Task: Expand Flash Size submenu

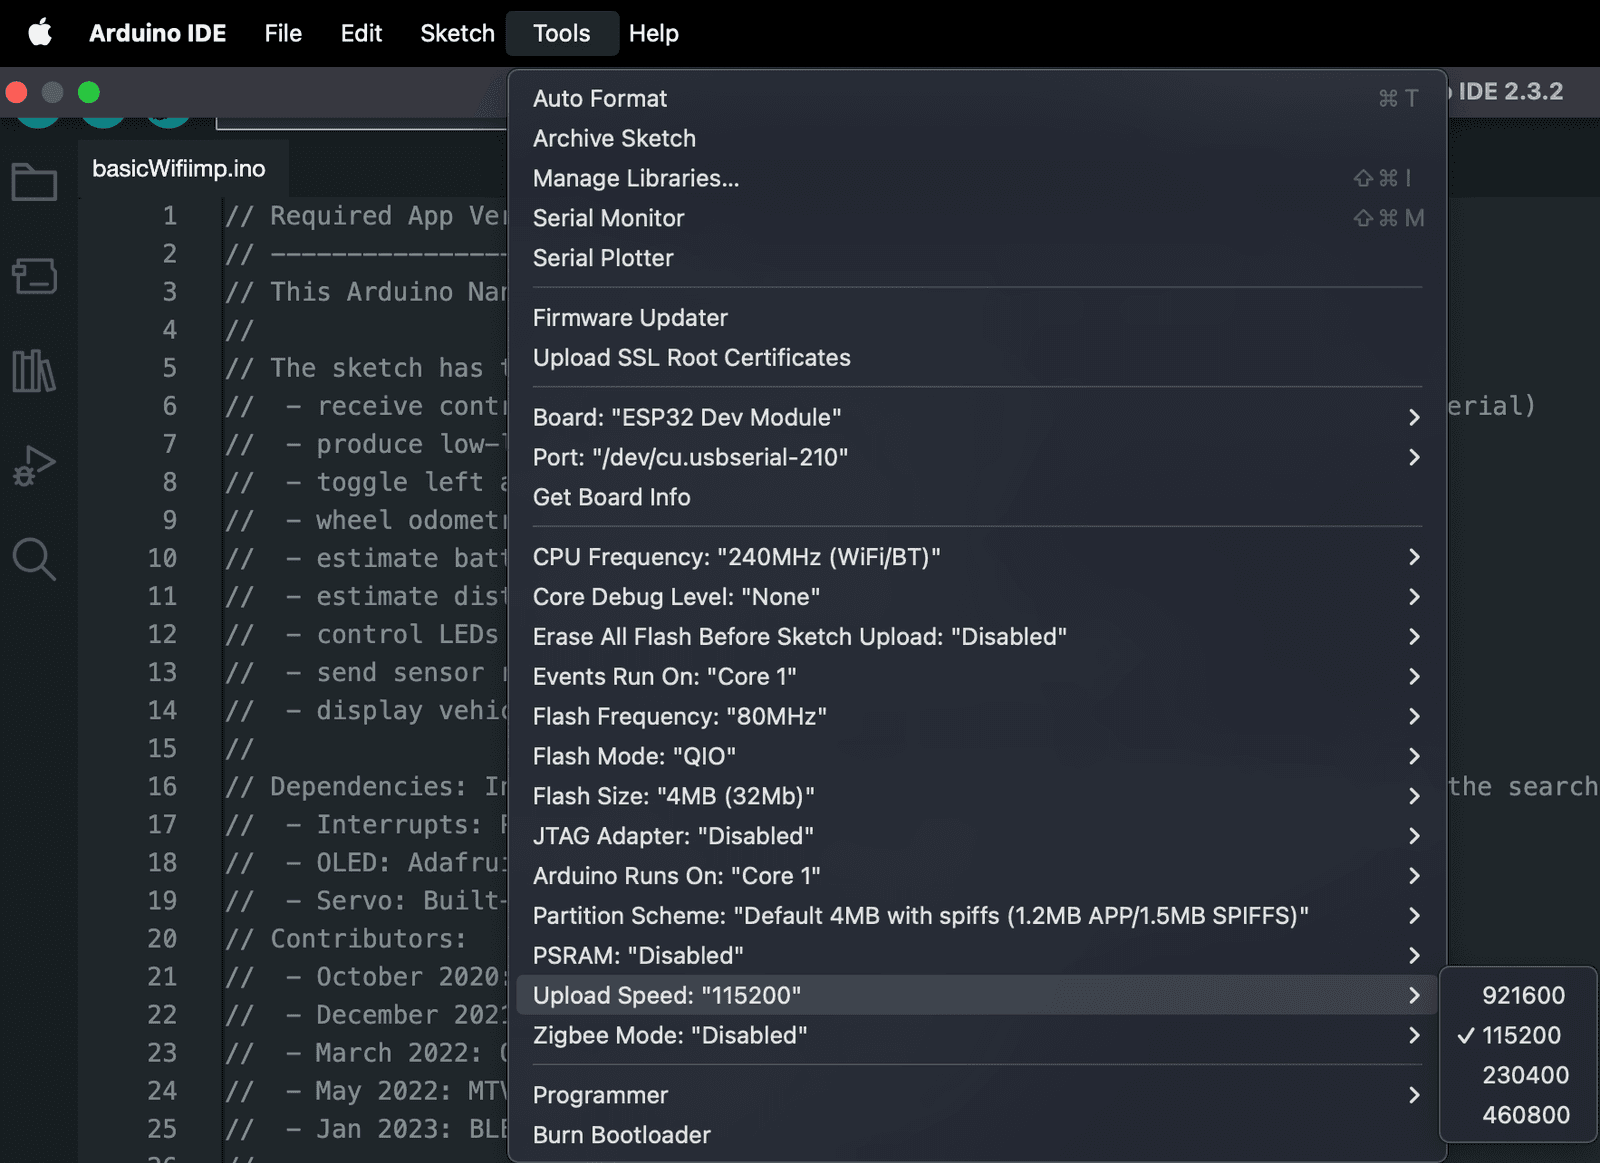Action: pyautogui.click(x=977, y=796)
